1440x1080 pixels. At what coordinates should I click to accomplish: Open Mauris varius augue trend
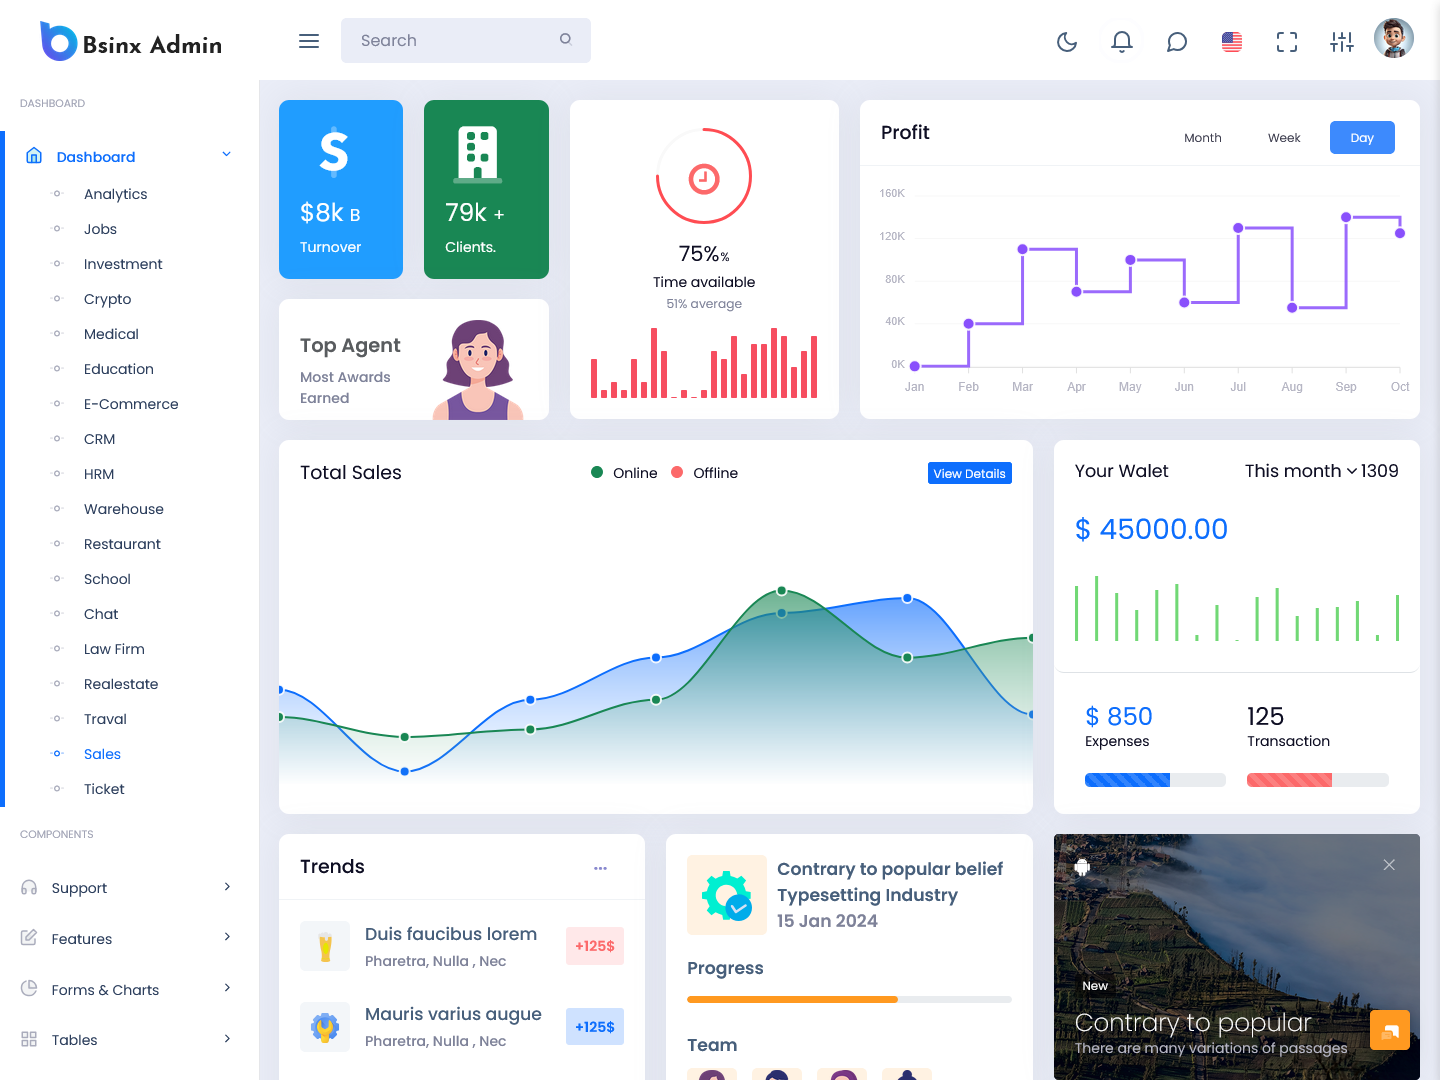[453, 1014]
